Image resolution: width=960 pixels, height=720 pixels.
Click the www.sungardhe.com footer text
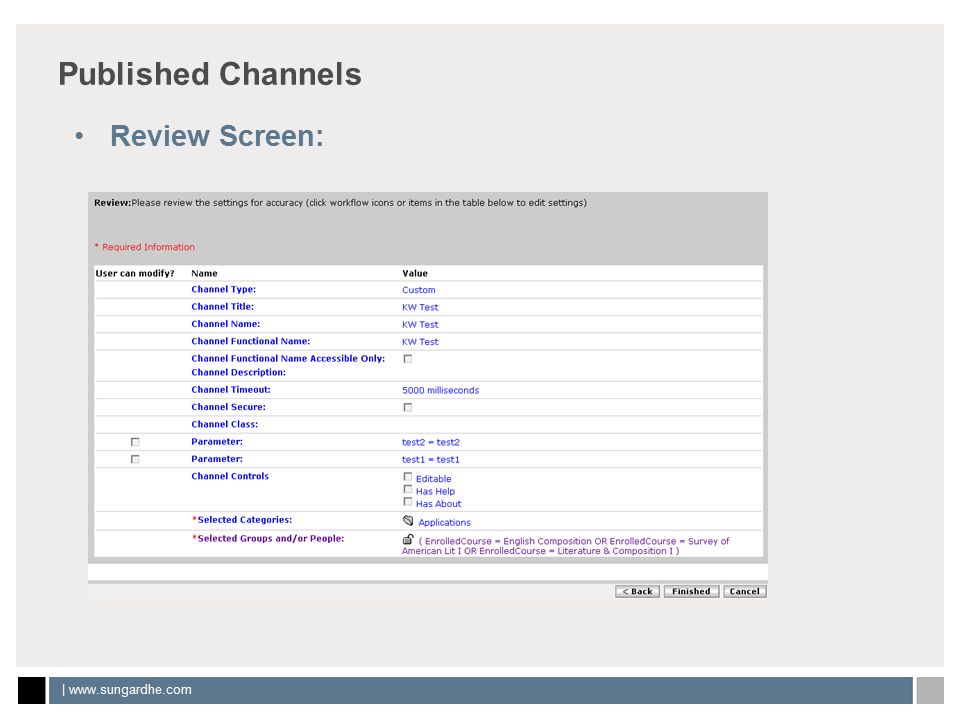(130, 690)
